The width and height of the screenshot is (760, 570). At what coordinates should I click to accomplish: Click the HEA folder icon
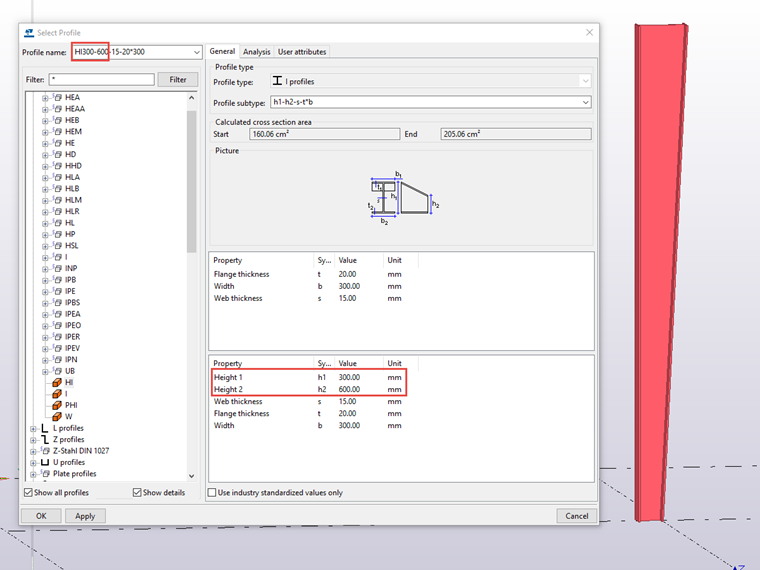57,97
